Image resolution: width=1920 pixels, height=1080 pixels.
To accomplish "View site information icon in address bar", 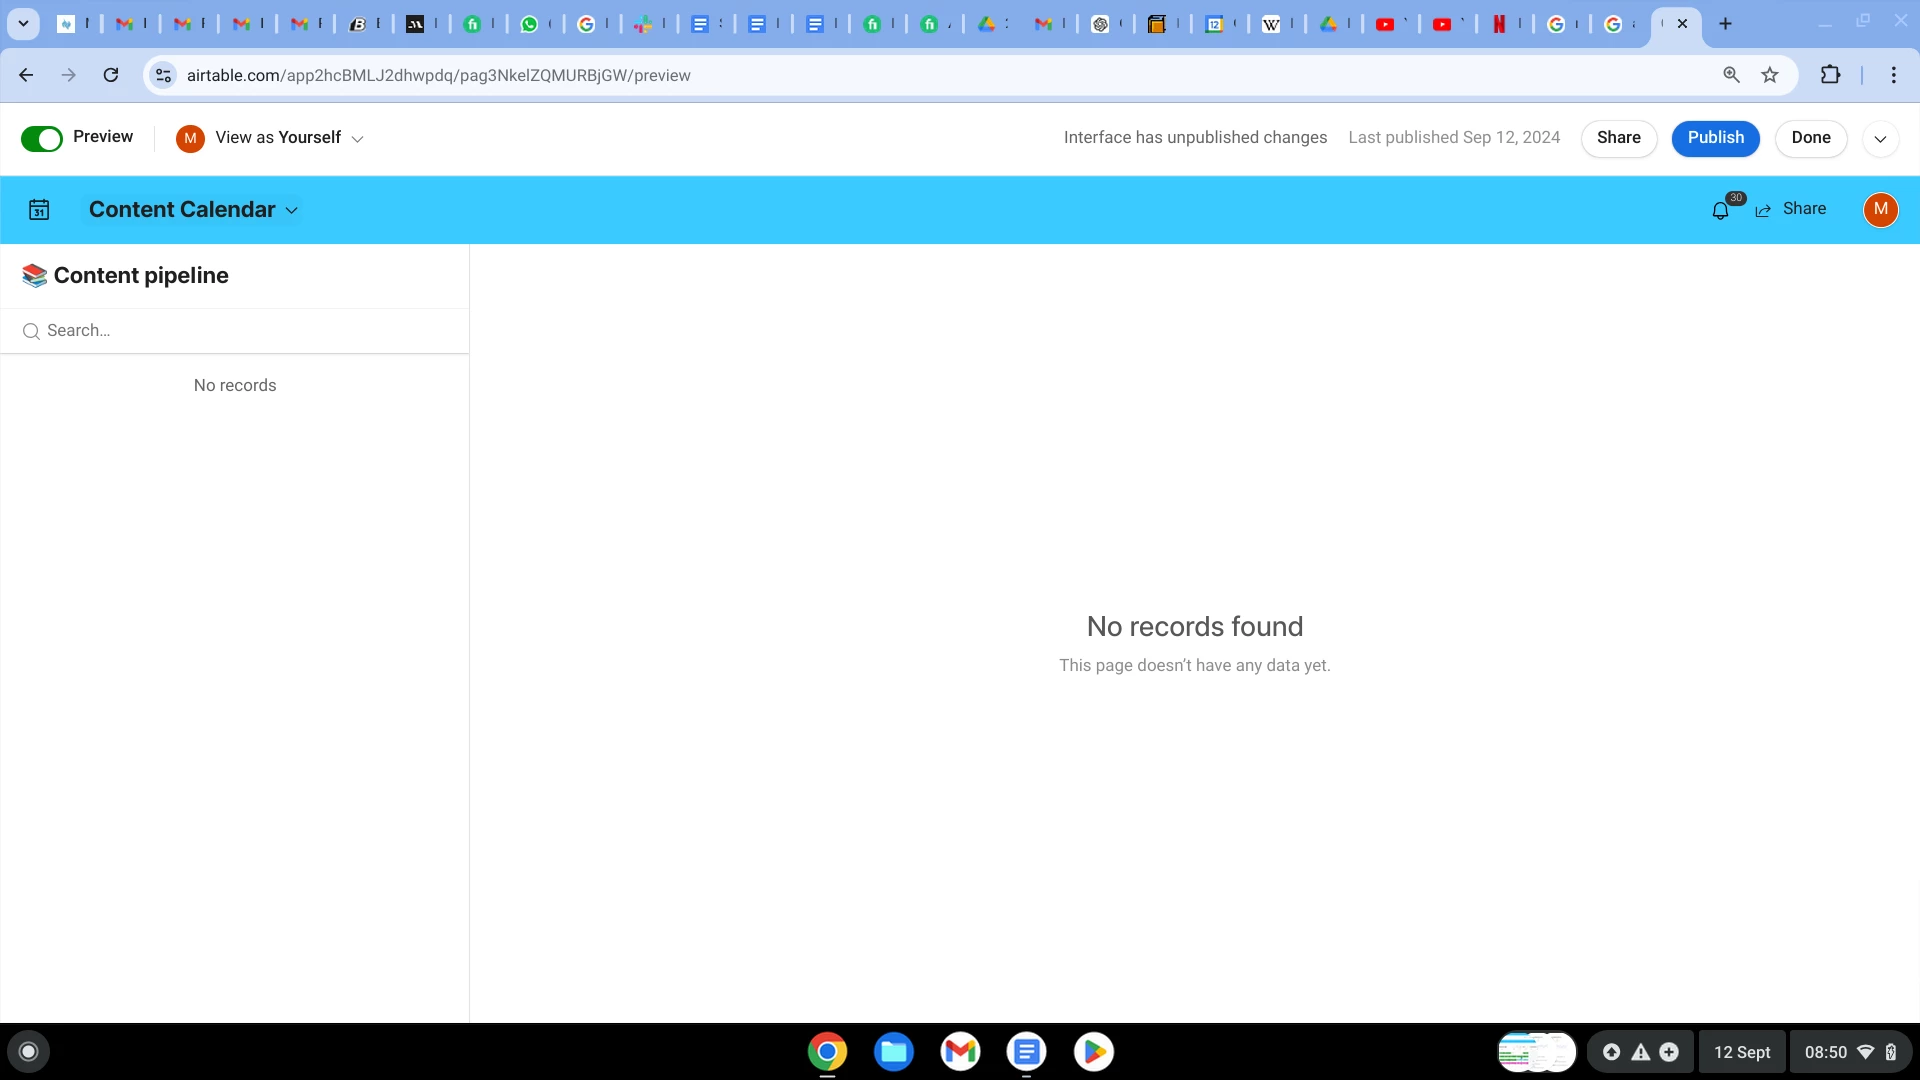I will coord(163,75).
